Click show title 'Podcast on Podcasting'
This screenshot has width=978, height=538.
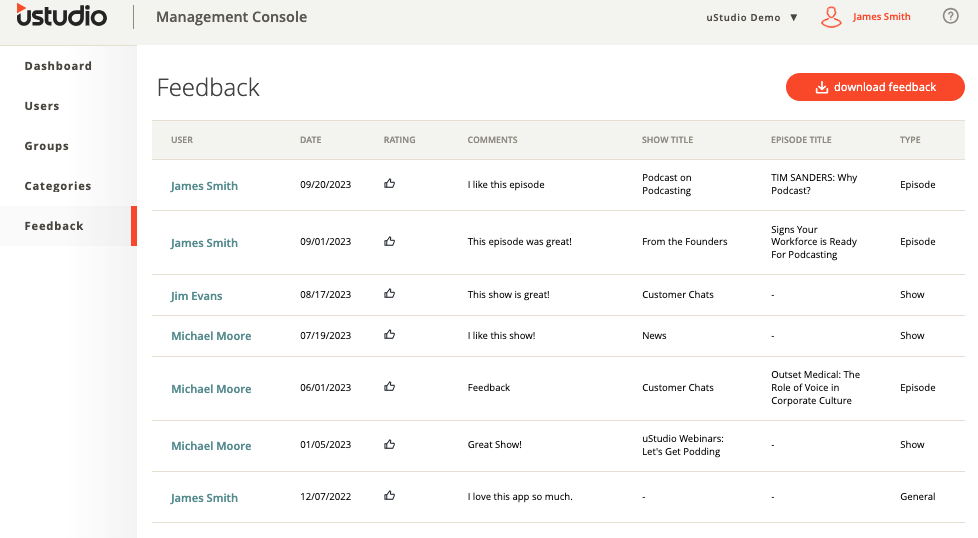tap(667, 184)
